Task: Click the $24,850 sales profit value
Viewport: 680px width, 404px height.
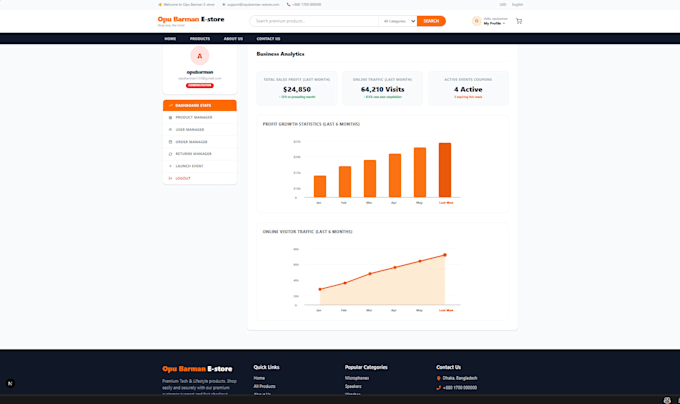Action: [x=297, y=89]
